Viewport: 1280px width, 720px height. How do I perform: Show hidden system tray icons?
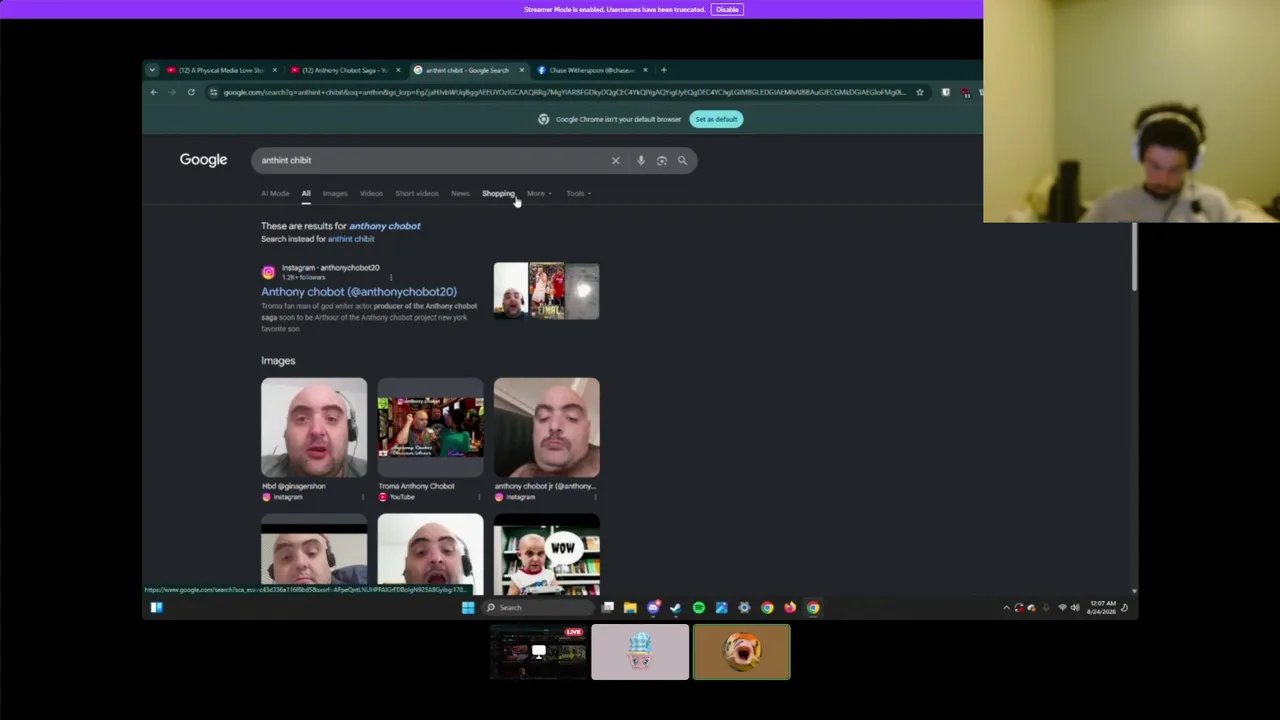1006,607
